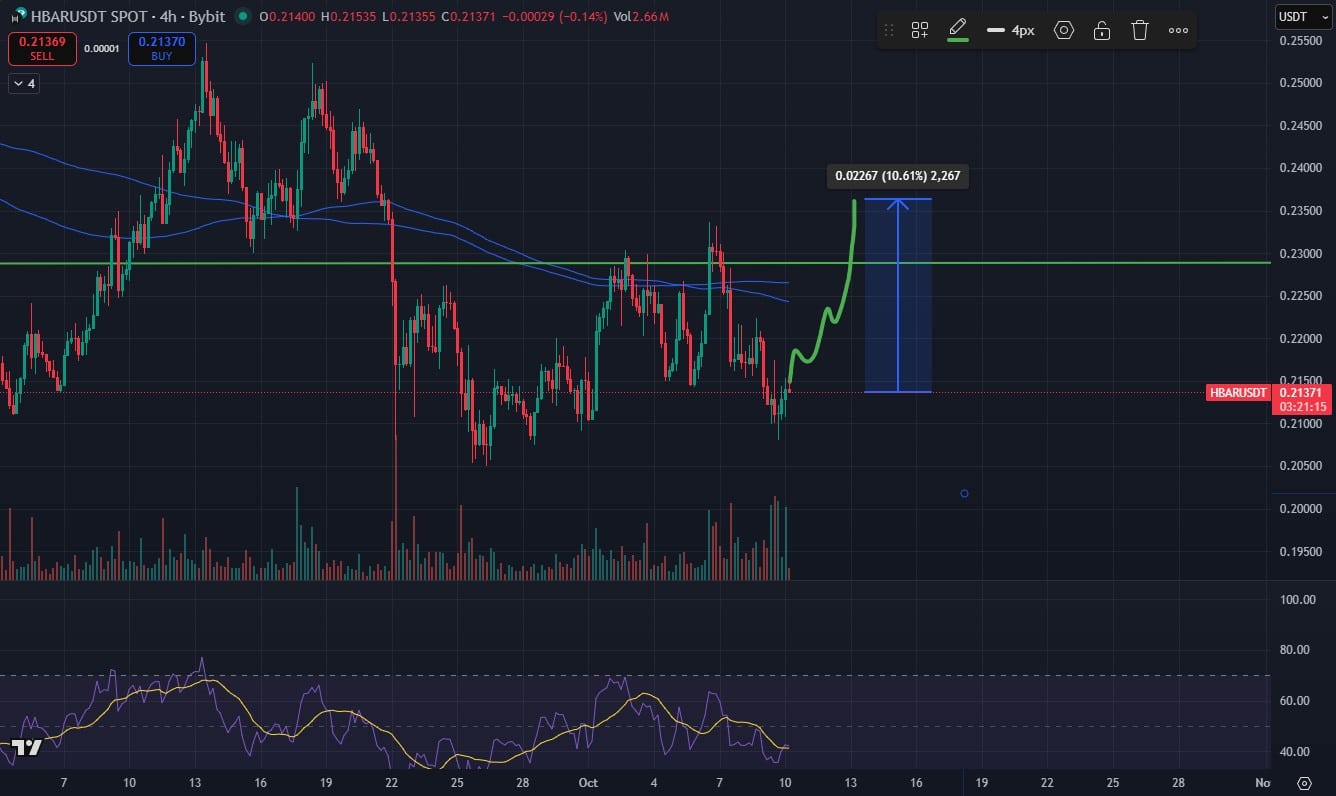Toggle the lock on the selected drawing
Viewport: 1336px width, 796px height.
coord(1101,30)
